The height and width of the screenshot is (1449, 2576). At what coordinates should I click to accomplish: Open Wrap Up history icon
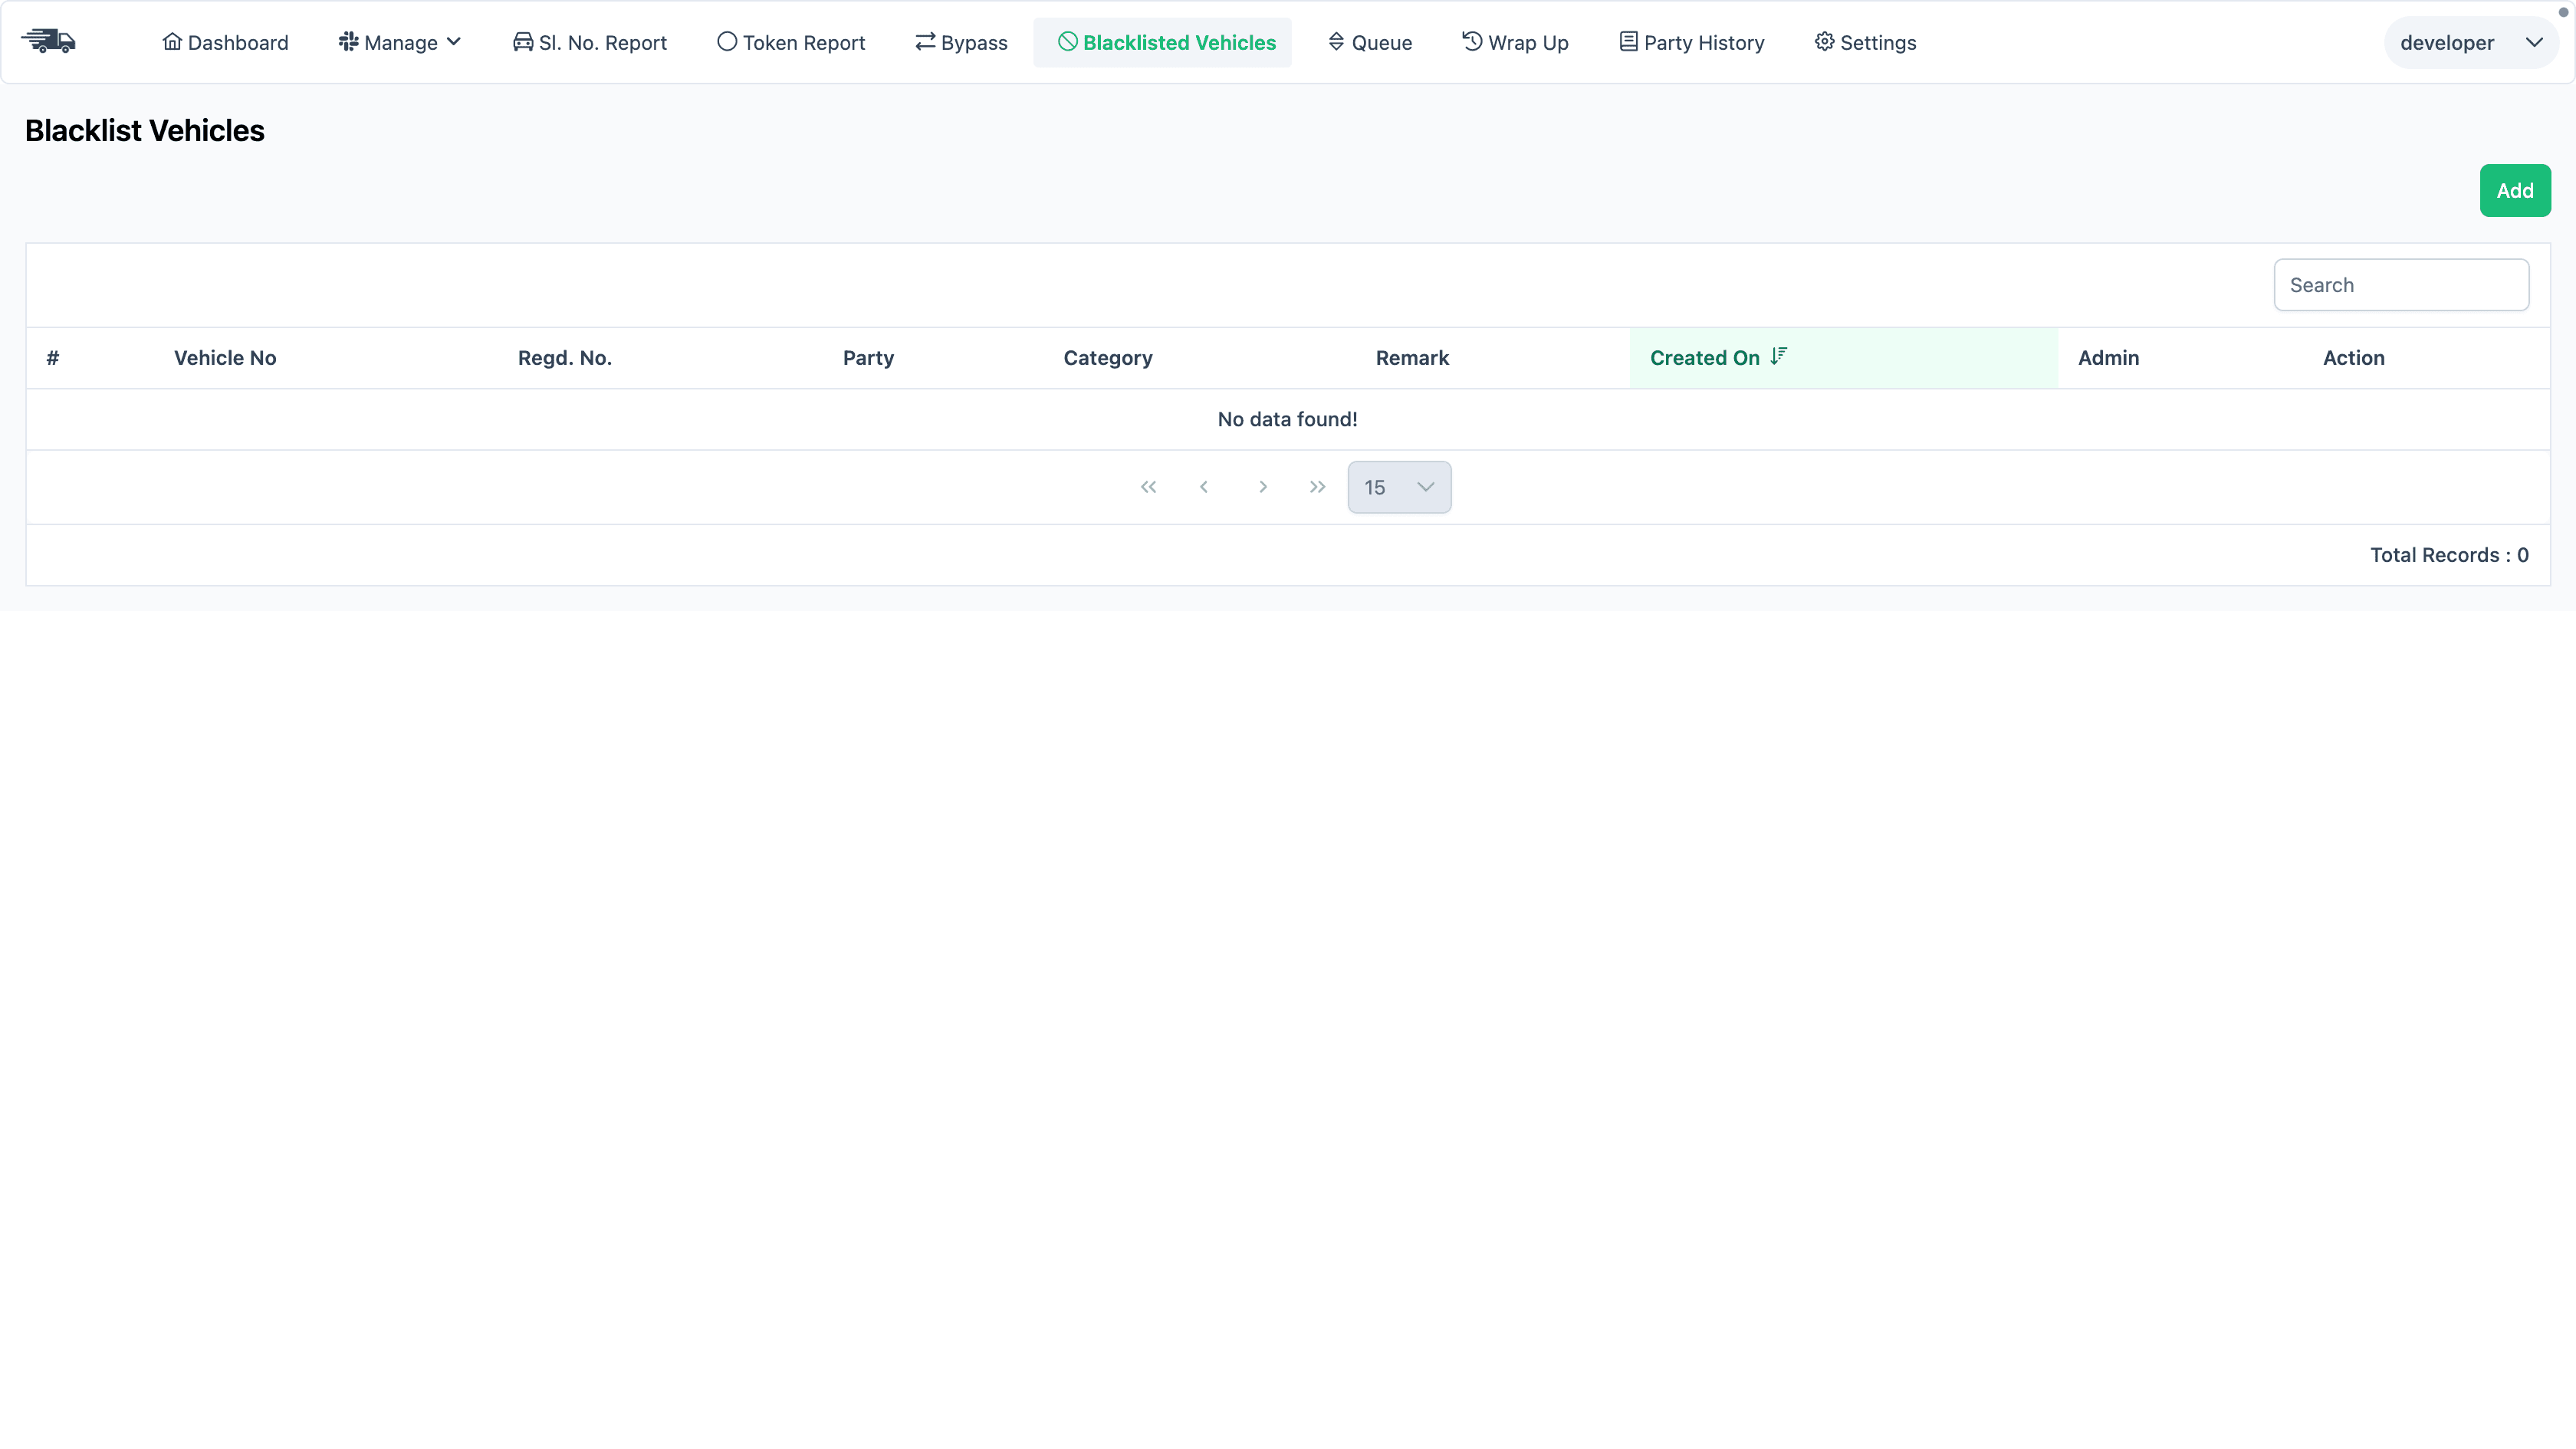pyautogui.click(x=1472, y=42)
